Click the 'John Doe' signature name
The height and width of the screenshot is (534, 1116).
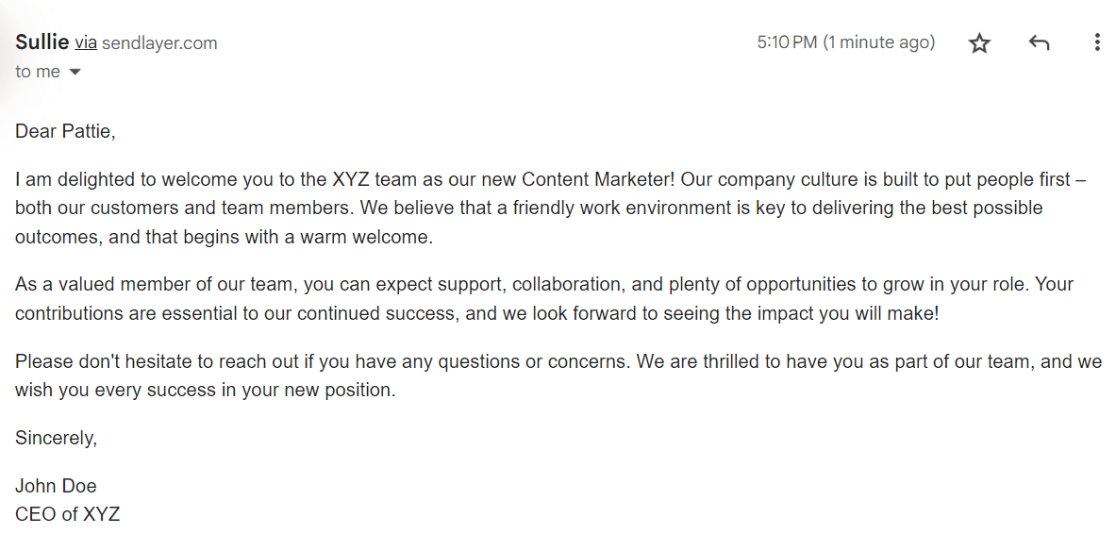point(56,486)
